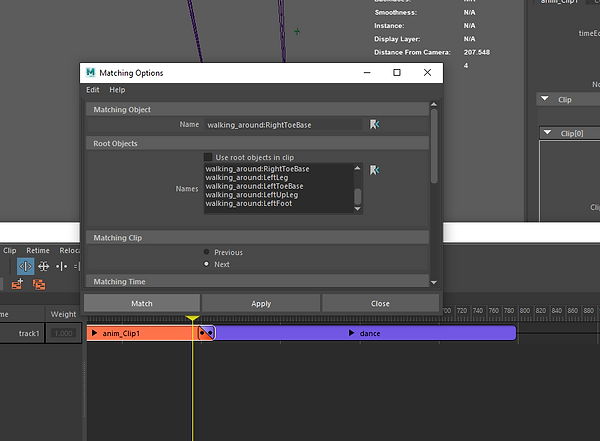
Task: Open the Help menu in Matching Options
Action: (x=117, y=90)
